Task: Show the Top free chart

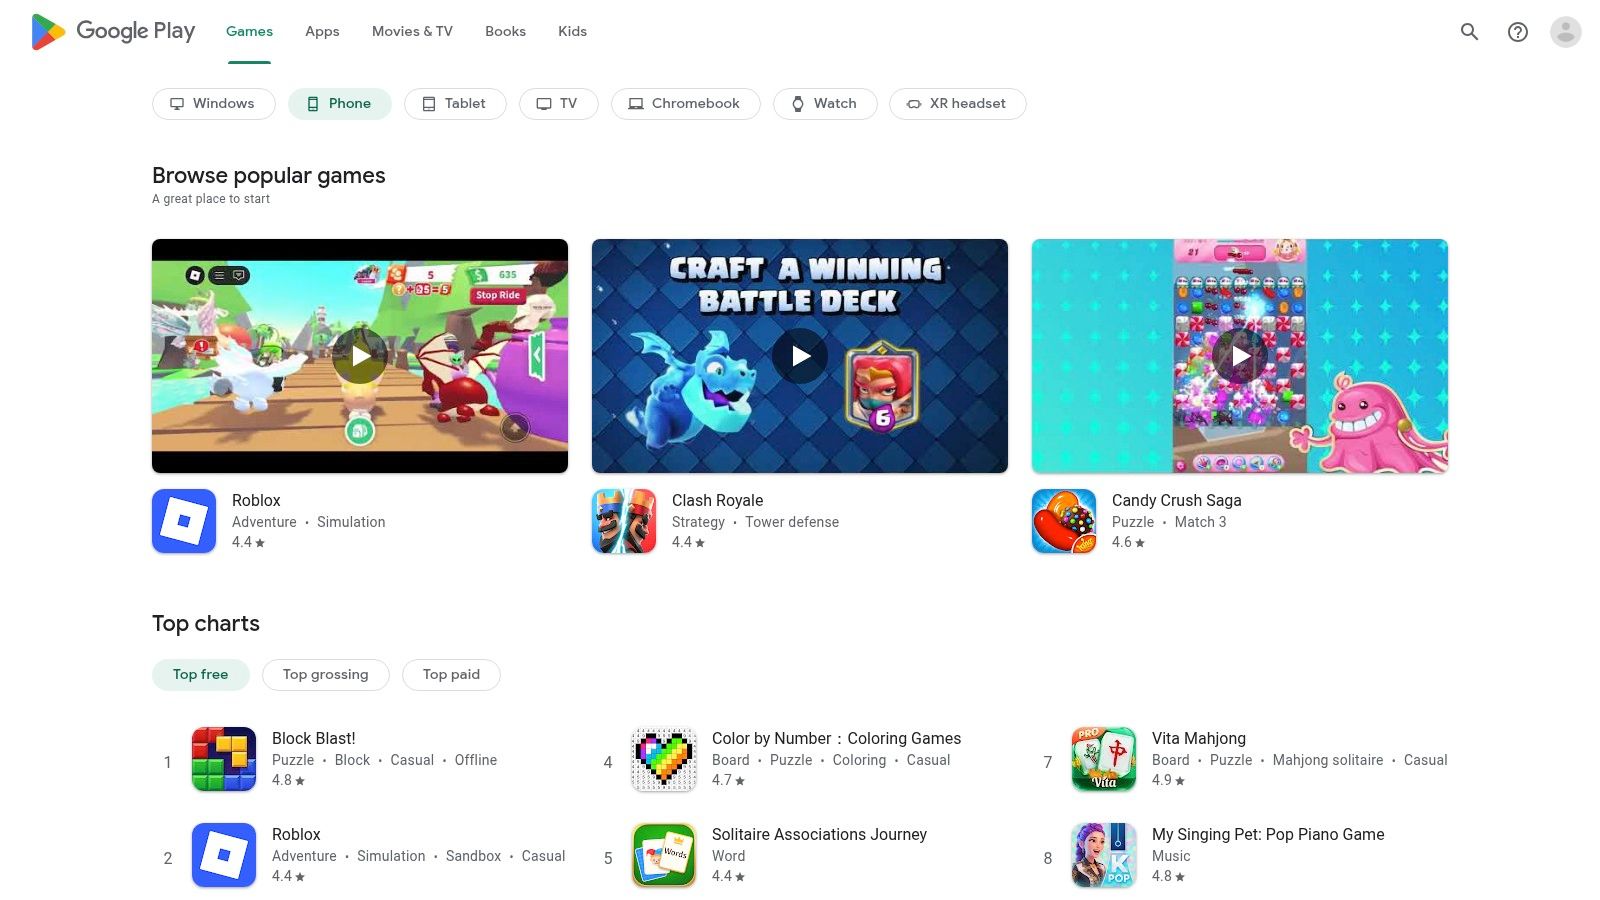Action: point(201,675)
